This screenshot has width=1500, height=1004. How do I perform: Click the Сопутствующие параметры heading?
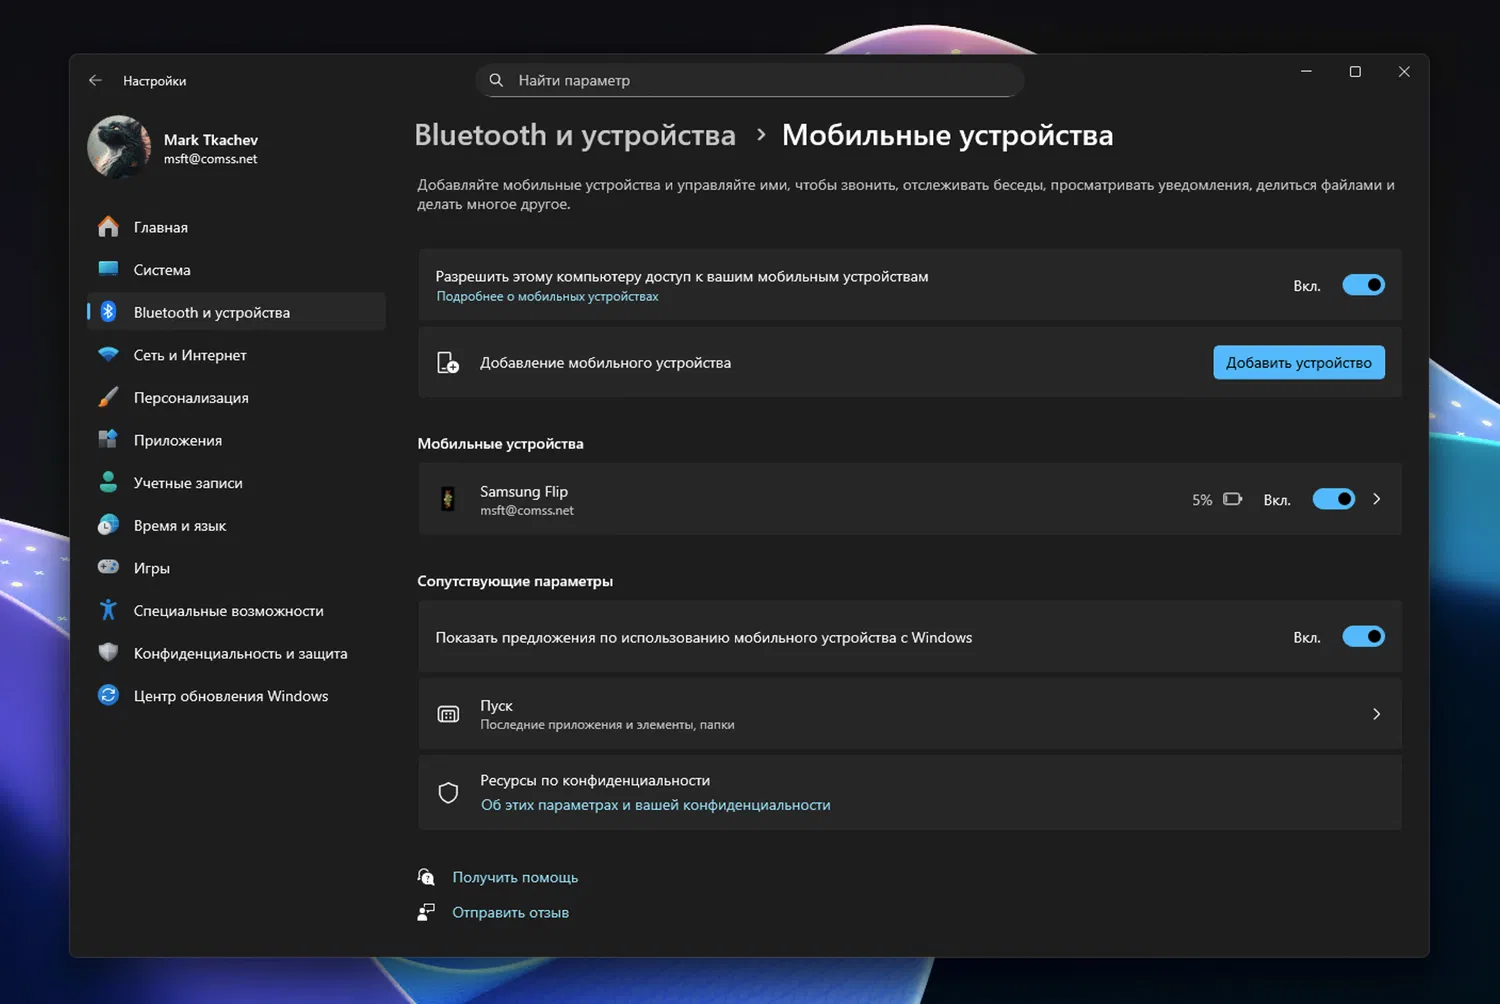[515, 581]
